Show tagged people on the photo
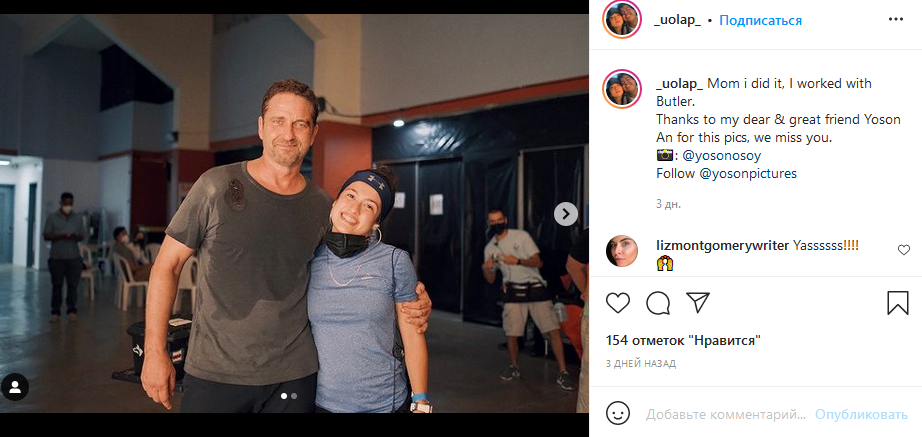The image size is (922, 437). click(15, 387)
